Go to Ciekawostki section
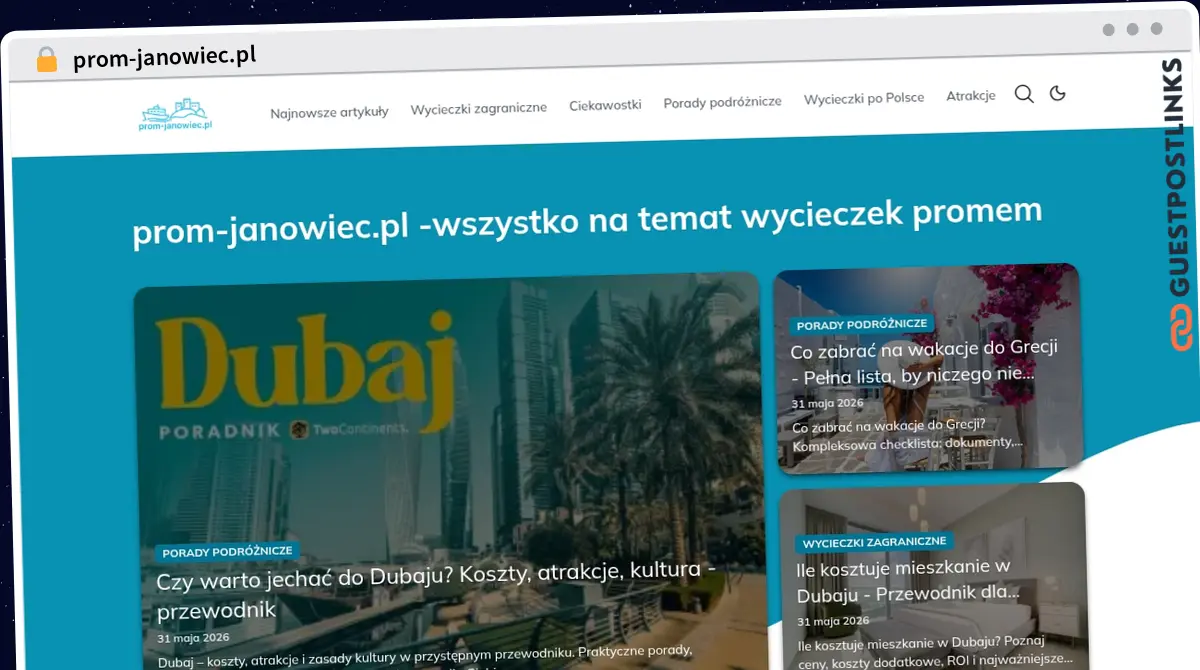The image size is (1200, 670). click(605, 105)
